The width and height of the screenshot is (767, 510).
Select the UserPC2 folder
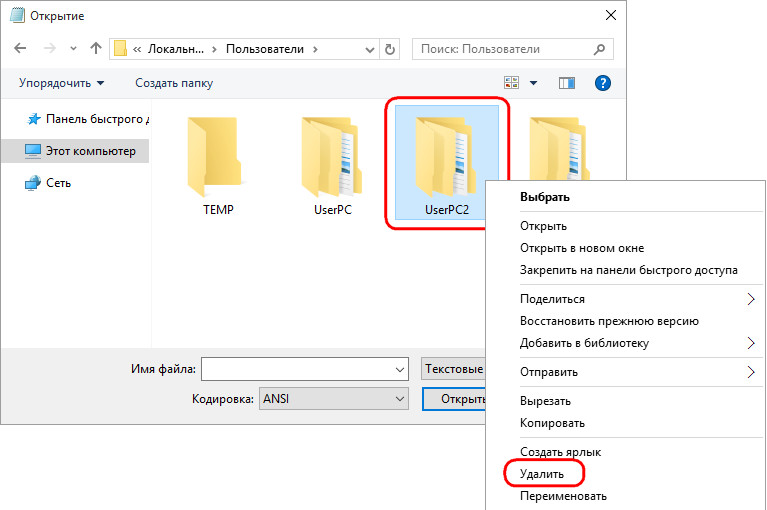point(447,160)
